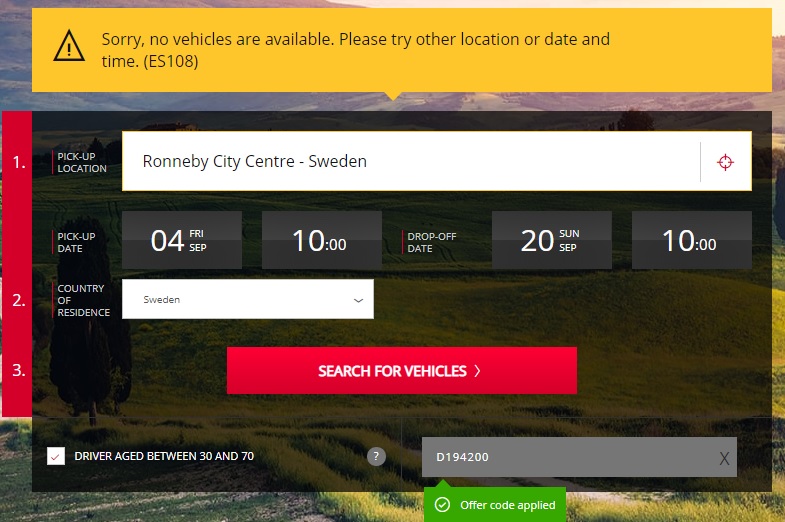This screenshot has width=785, height=522.
Task: Toggle driver aged between 30 and 70 checkbox
Action: tap(56, 456)
